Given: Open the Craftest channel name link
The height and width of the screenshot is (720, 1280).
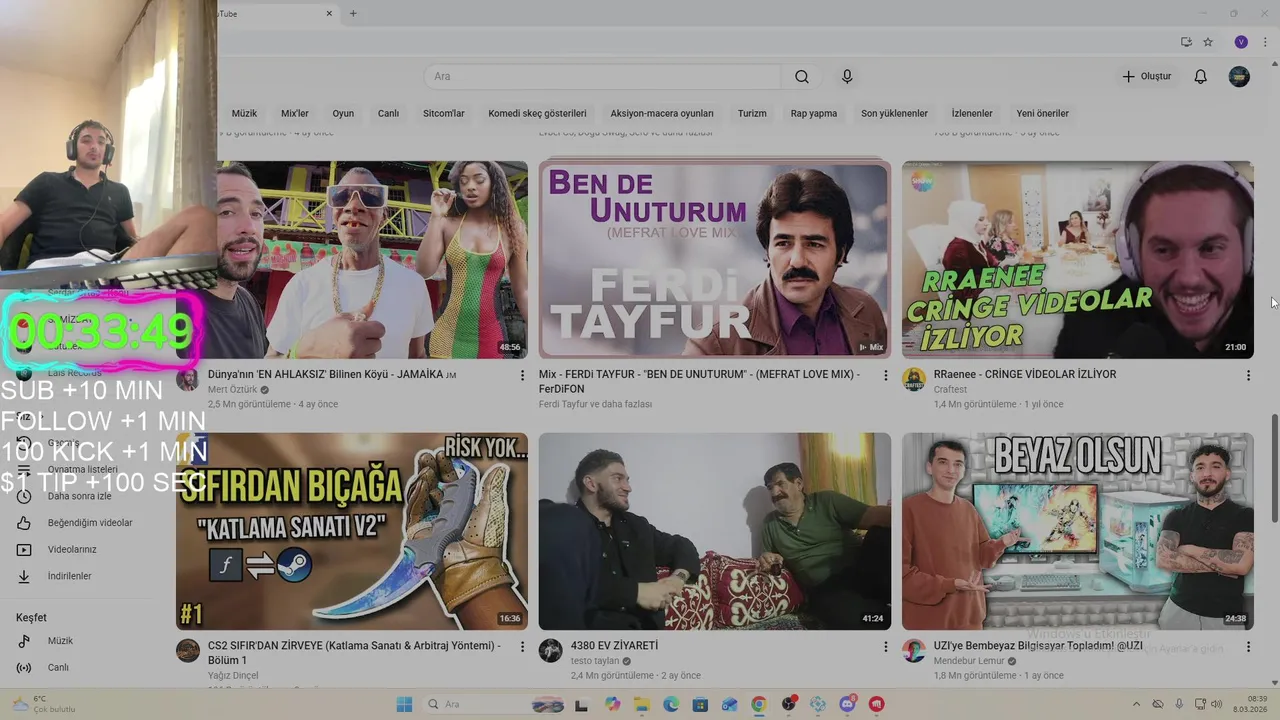Looking at the screenshot, I should click(950, 390).
